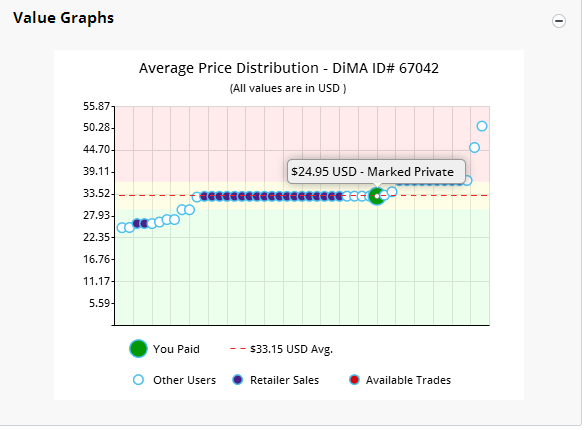The image size is (586, 430).
Task: Select the highest data point near 50.28
Action: pos(482,126)
